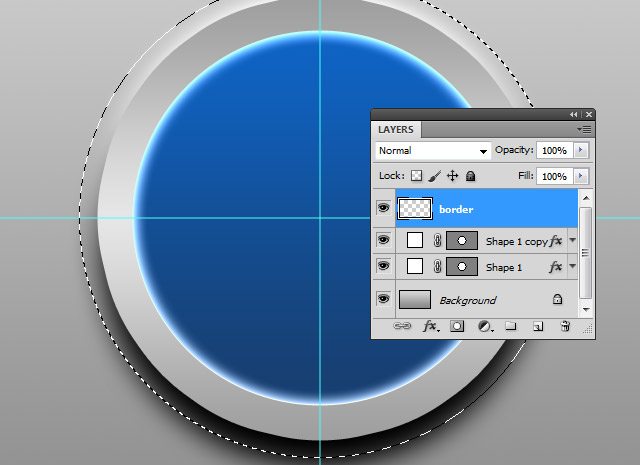The height and width of the screenshot is (465, 640).
Task: Expand effects of Shape 1 layer
Action: [x=572, y=266]
